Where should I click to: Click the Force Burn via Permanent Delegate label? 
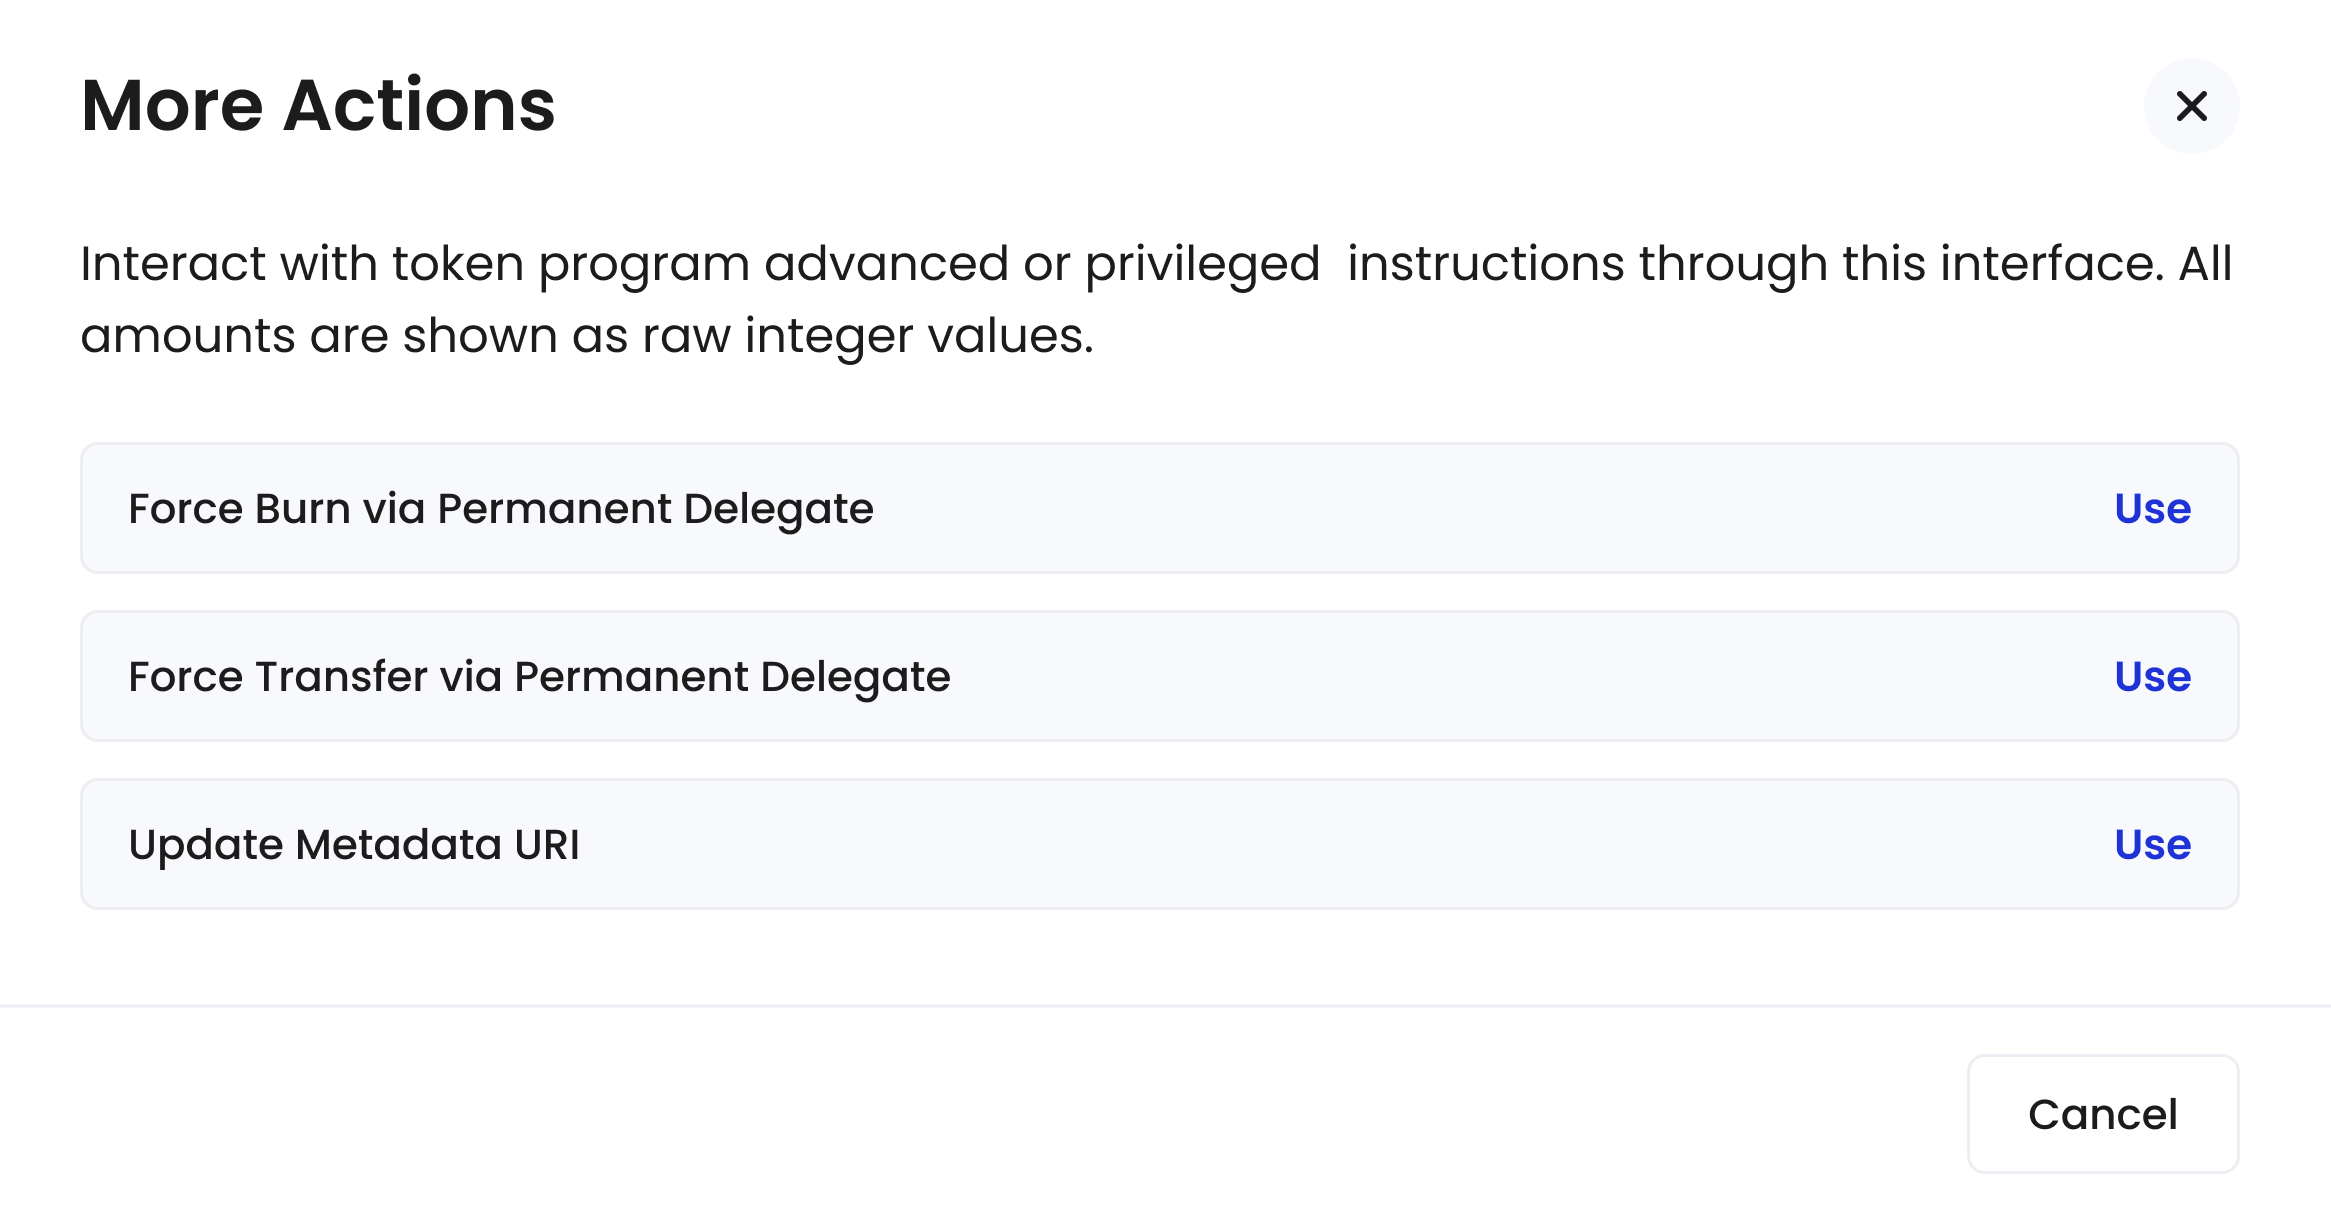pos(501,509)
